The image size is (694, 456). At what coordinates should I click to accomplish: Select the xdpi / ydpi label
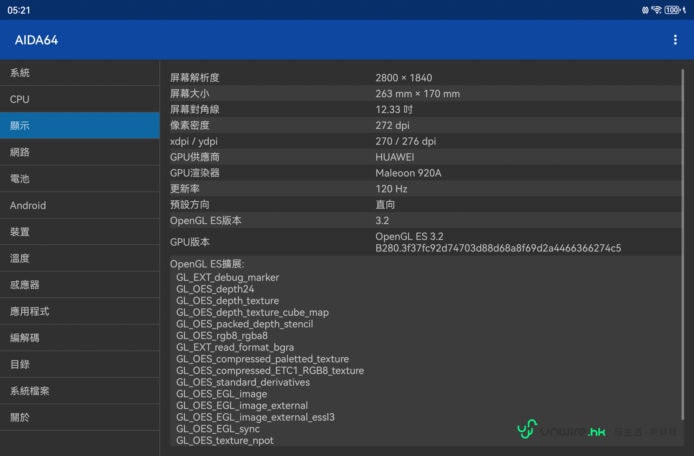point(194,141)
